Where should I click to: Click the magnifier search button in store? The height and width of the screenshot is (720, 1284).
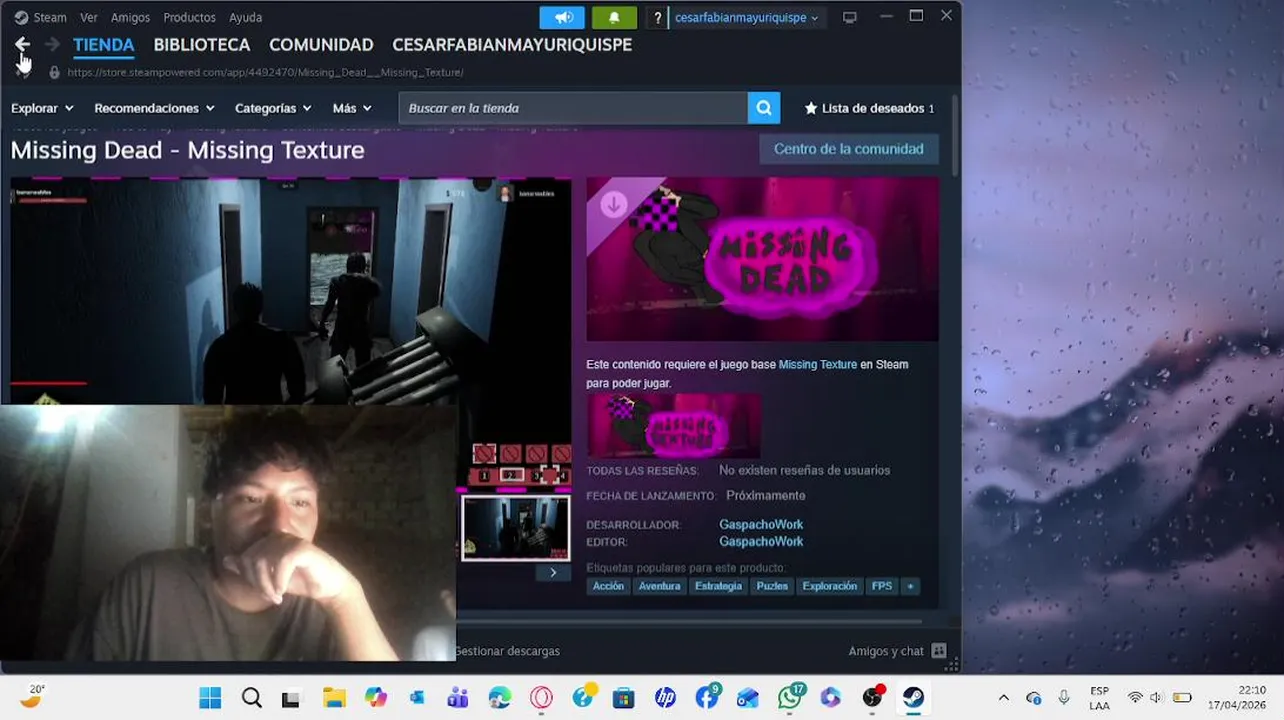point(763,108)
